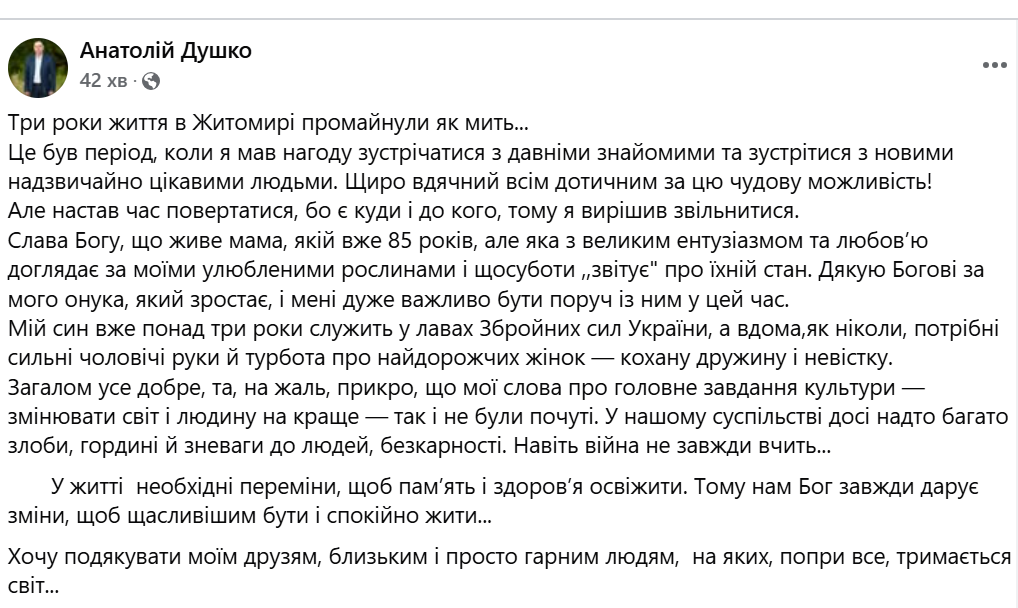
Task: Click the closing line 'Хочу подякувати моїм друзям'
Action: [510, 557]
